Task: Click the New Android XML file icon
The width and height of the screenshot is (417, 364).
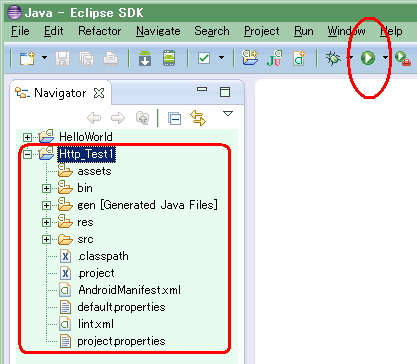Action: click(x=299, y=58)
